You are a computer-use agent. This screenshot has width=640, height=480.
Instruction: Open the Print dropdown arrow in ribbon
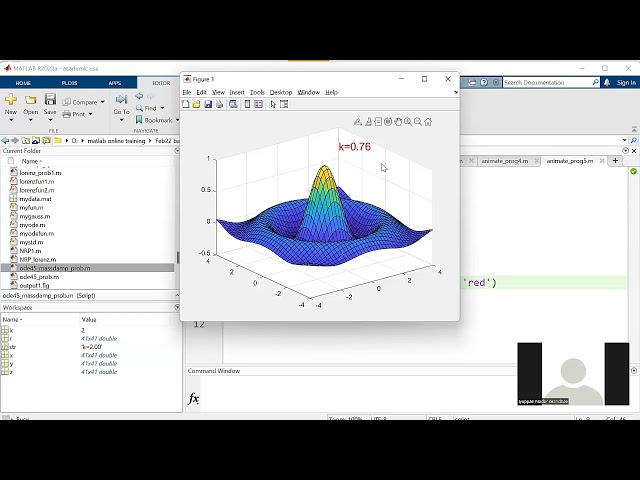click(x=91, y=114)
